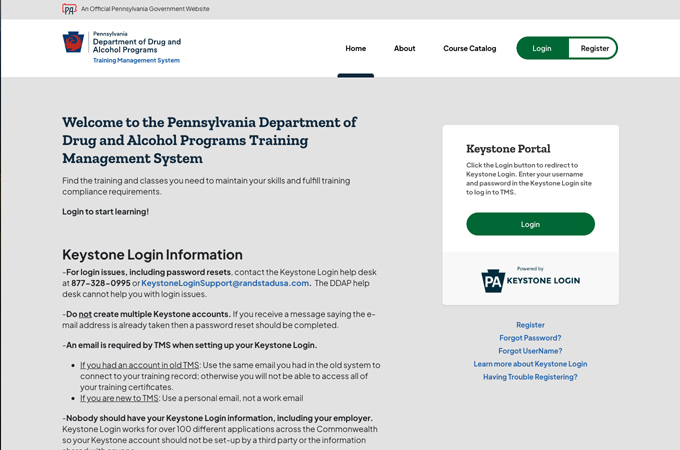This screenshot has height=450, width=680.
Task: Open the Register link under Keystone Portal
Action: click(530, 325)
